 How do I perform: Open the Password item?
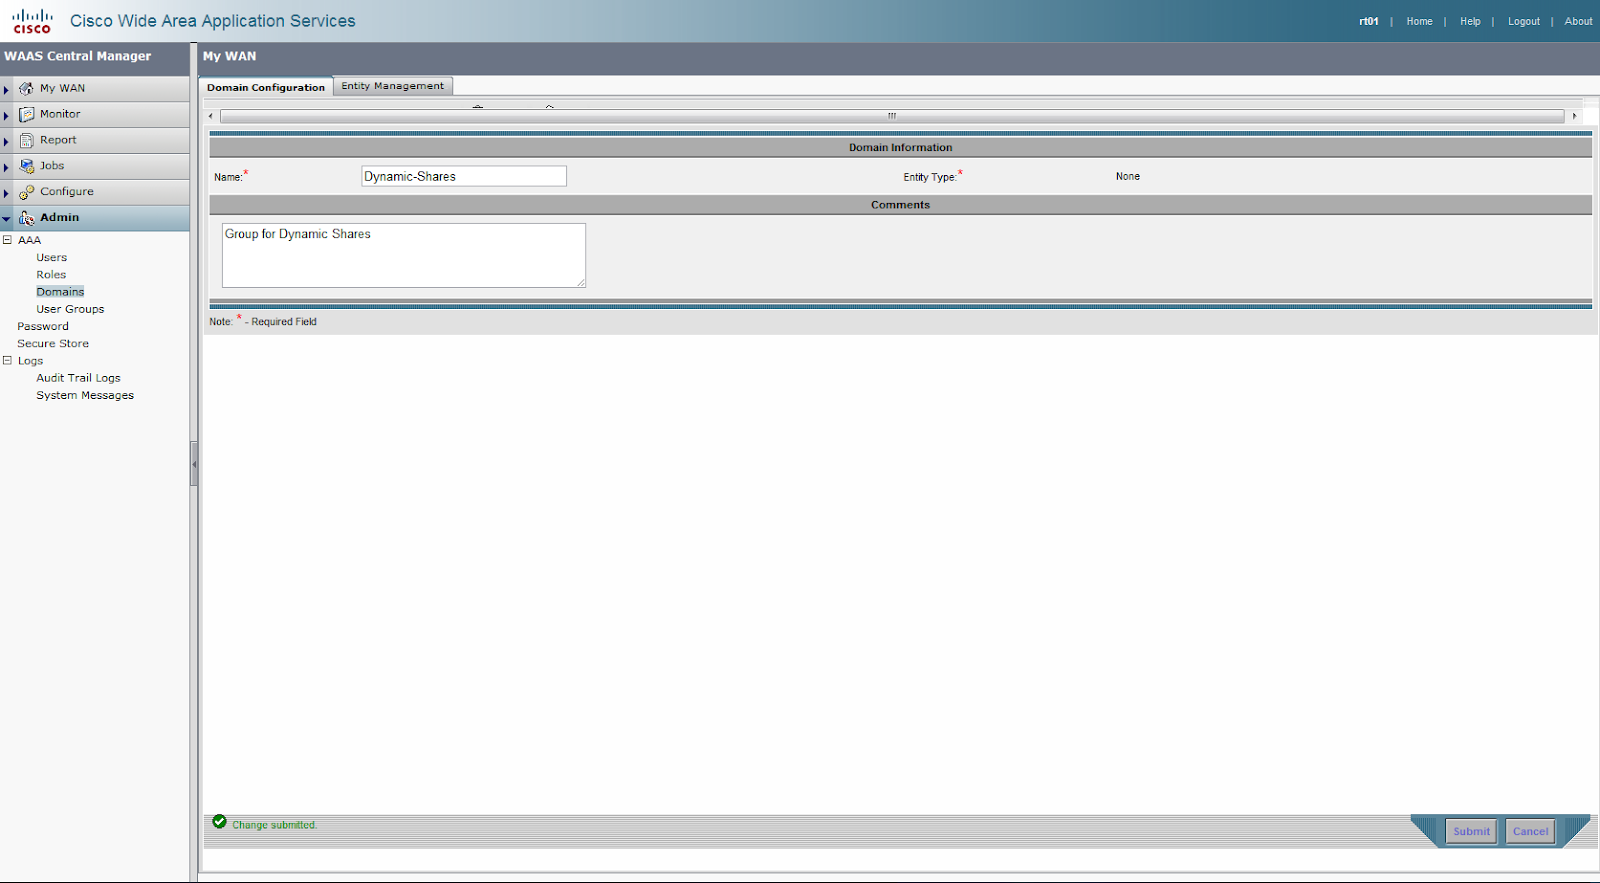pyautogui.click(x=43, y=327)
